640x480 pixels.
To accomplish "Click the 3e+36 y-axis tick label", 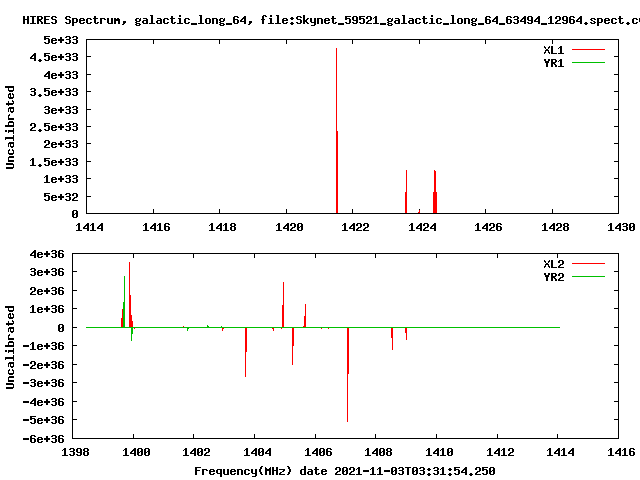I will (47, 272).
